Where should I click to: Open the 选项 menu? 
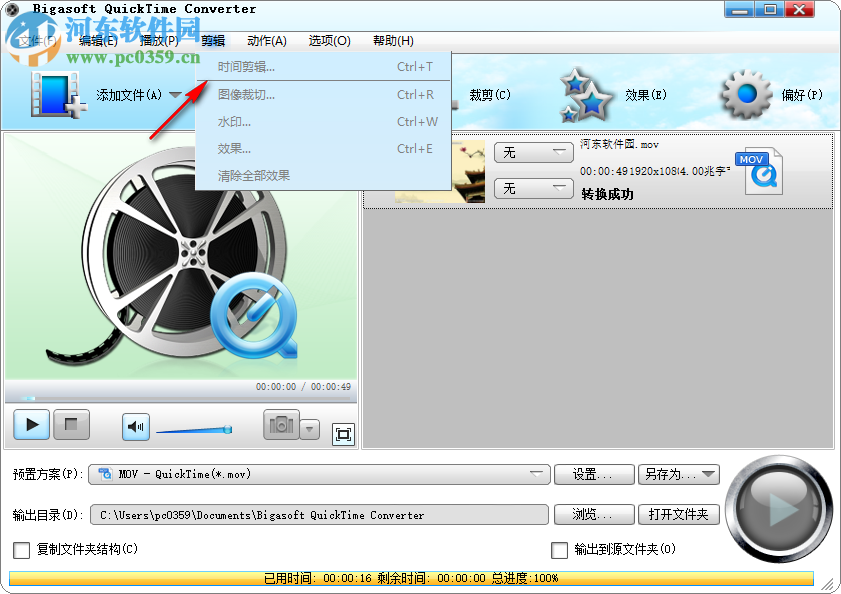pos(331,41)
